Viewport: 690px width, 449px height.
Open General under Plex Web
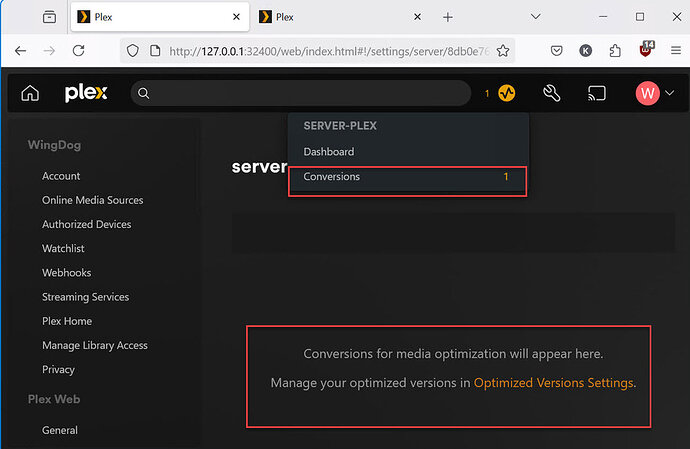click(x=59, y=430)
